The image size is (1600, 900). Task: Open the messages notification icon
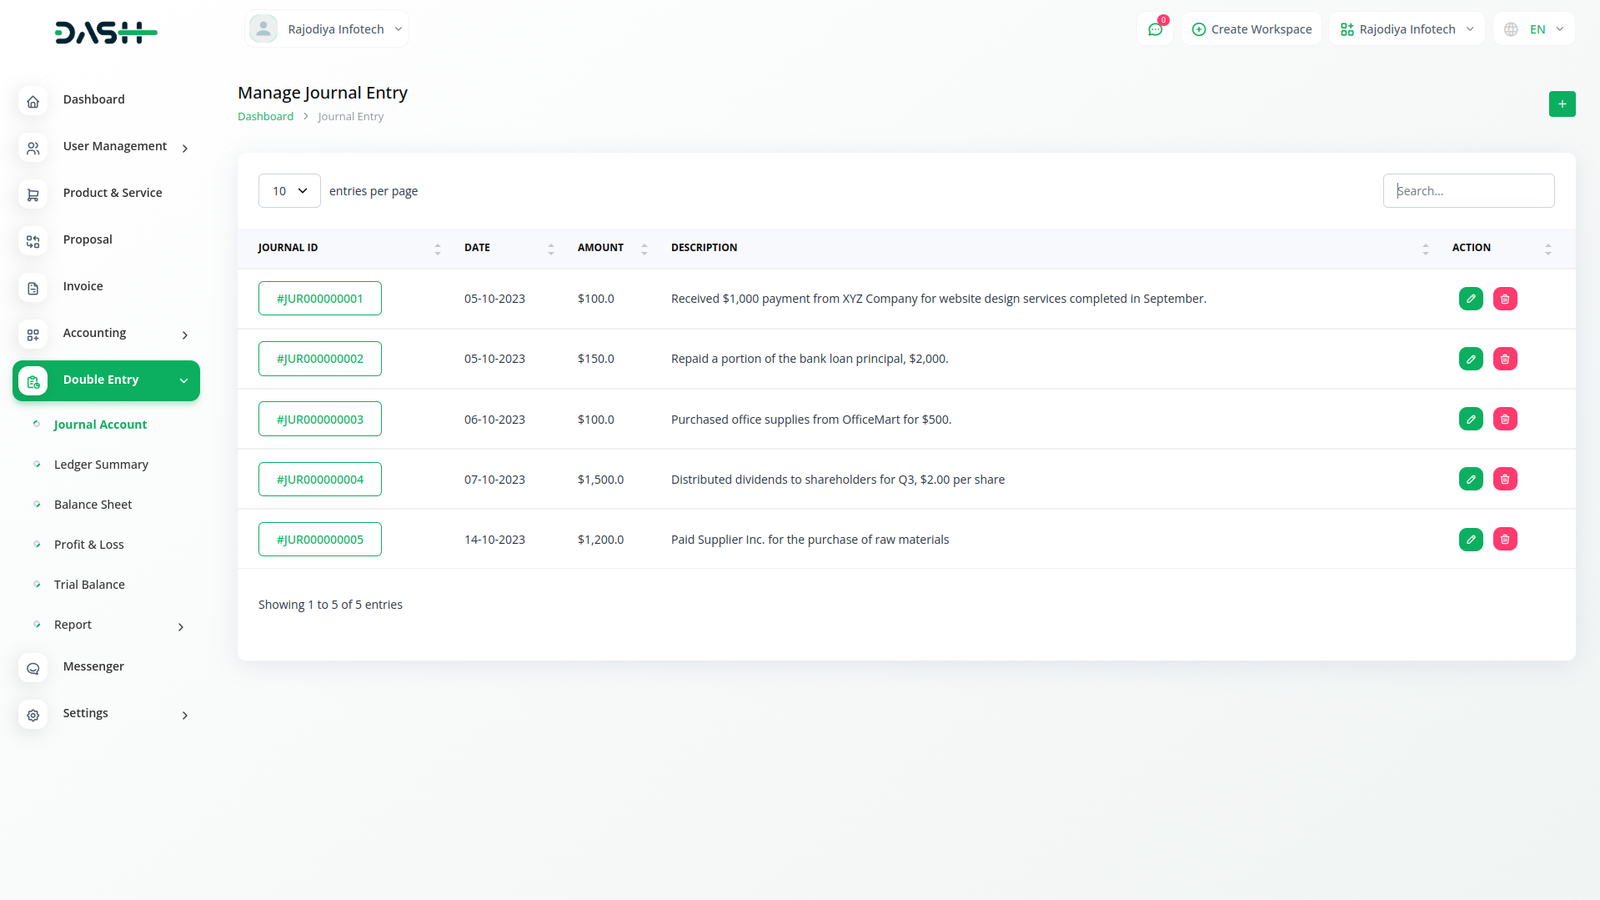point(1155,29)
